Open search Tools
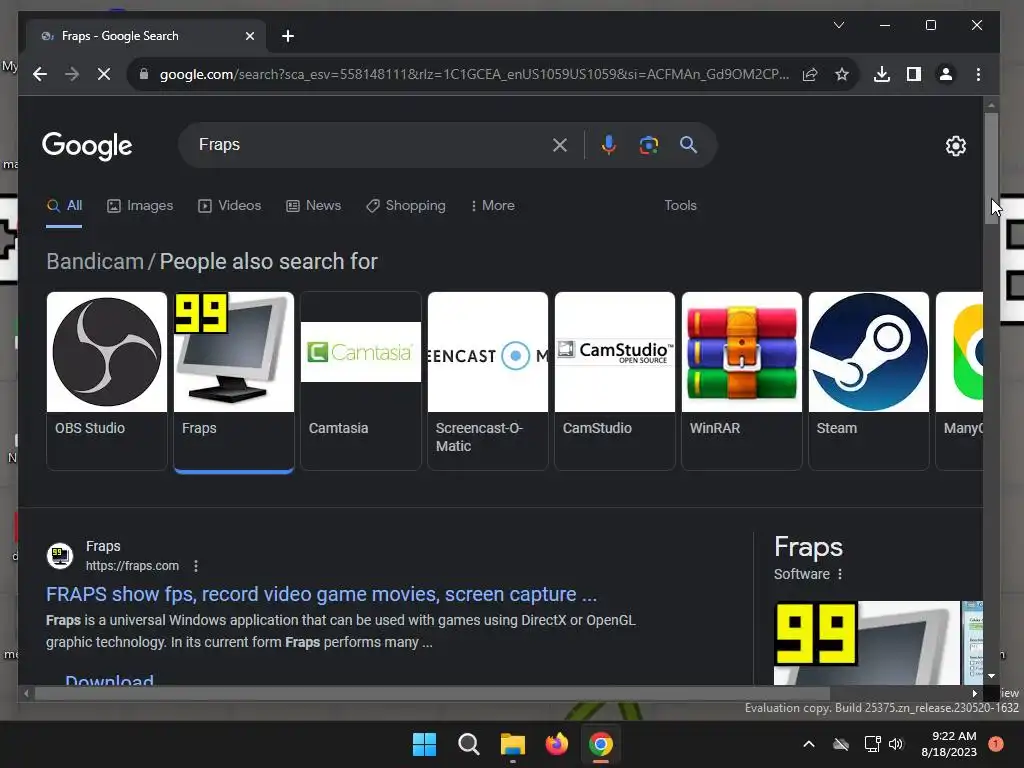 pyautogui.click(x=680, y=206)
